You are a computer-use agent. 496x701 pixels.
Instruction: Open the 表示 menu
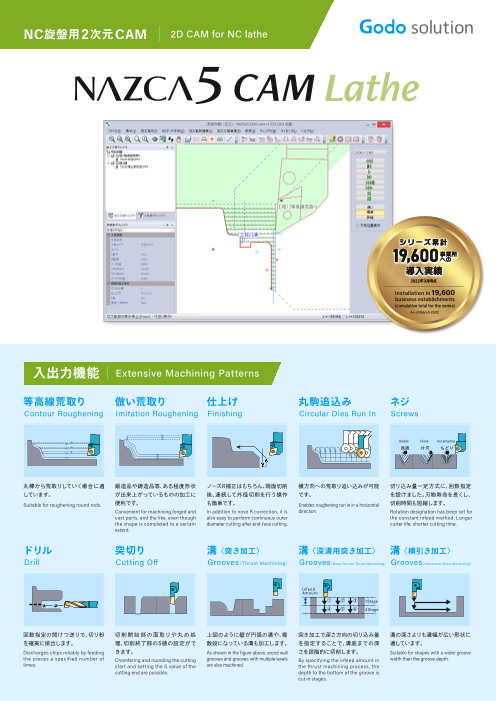point(131,131)
